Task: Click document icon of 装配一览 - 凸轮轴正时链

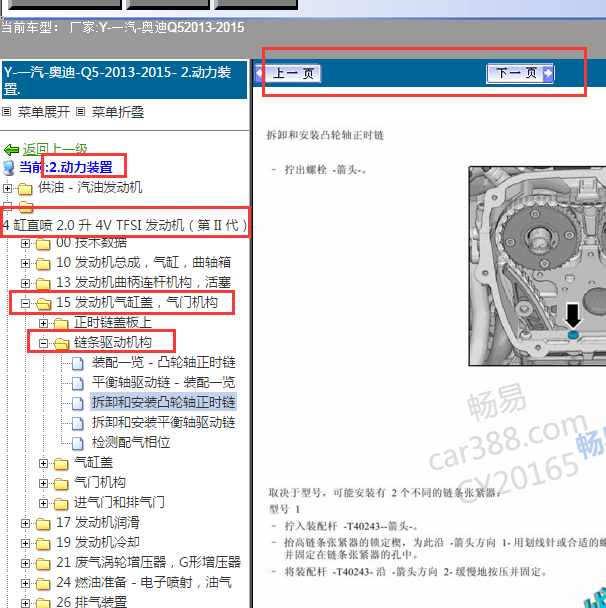Action: click(x=78, y=363)
